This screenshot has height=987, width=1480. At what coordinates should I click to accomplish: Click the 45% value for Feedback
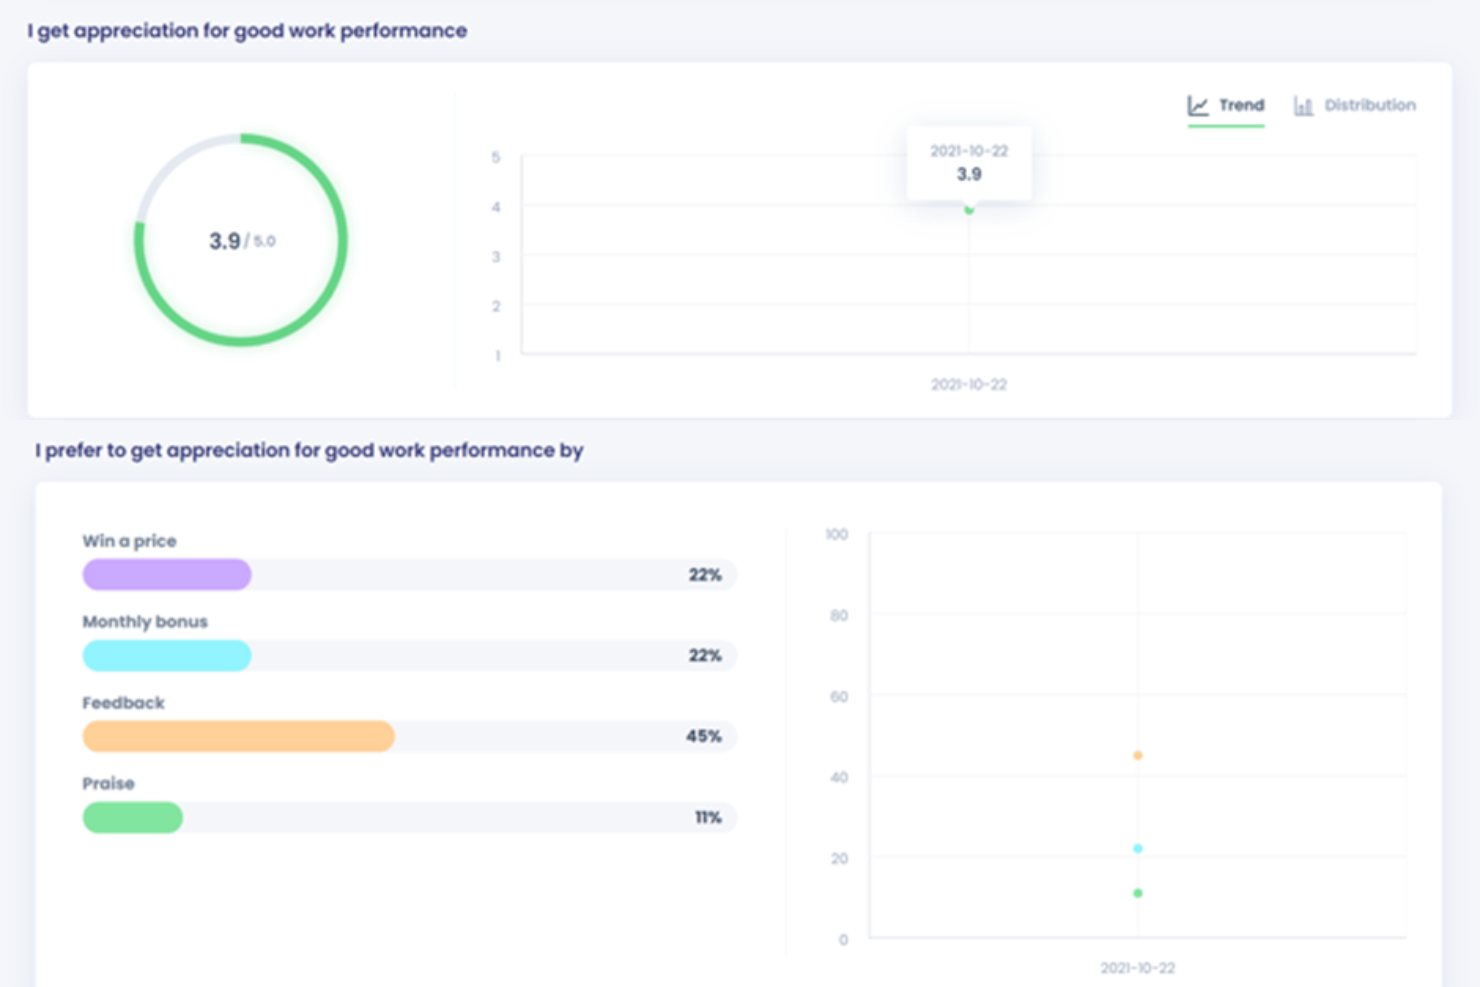tap(704, 737)
